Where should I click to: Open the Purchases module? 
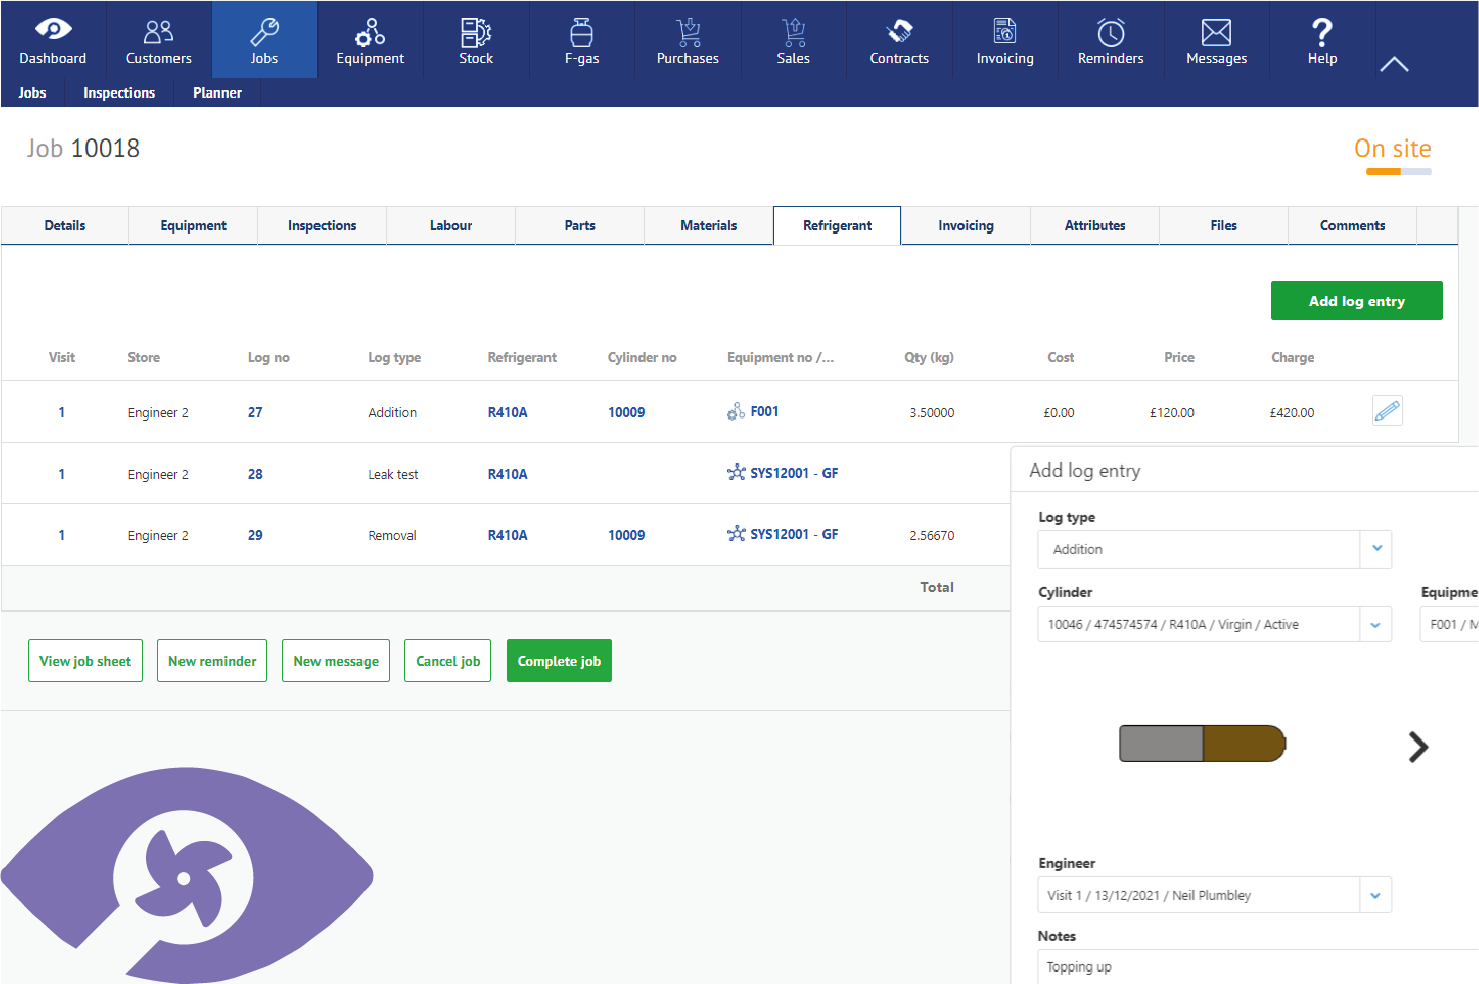click(x=687, y=40)
